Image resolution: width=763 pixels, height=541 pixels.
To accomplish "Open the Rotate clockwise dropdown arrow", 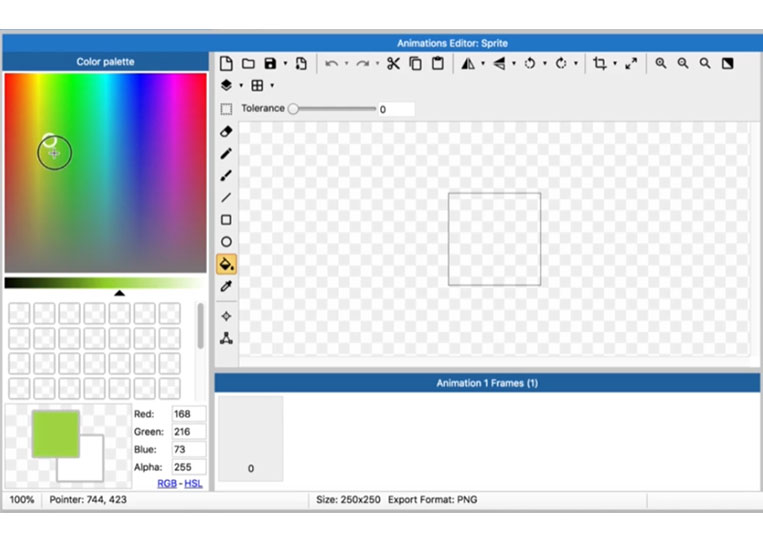I will (x=576, y=63).
